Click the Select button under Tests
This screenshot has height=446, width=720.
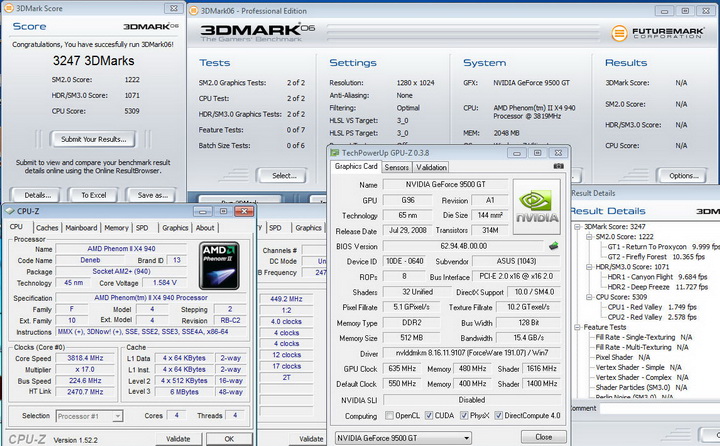click(283, 175)
